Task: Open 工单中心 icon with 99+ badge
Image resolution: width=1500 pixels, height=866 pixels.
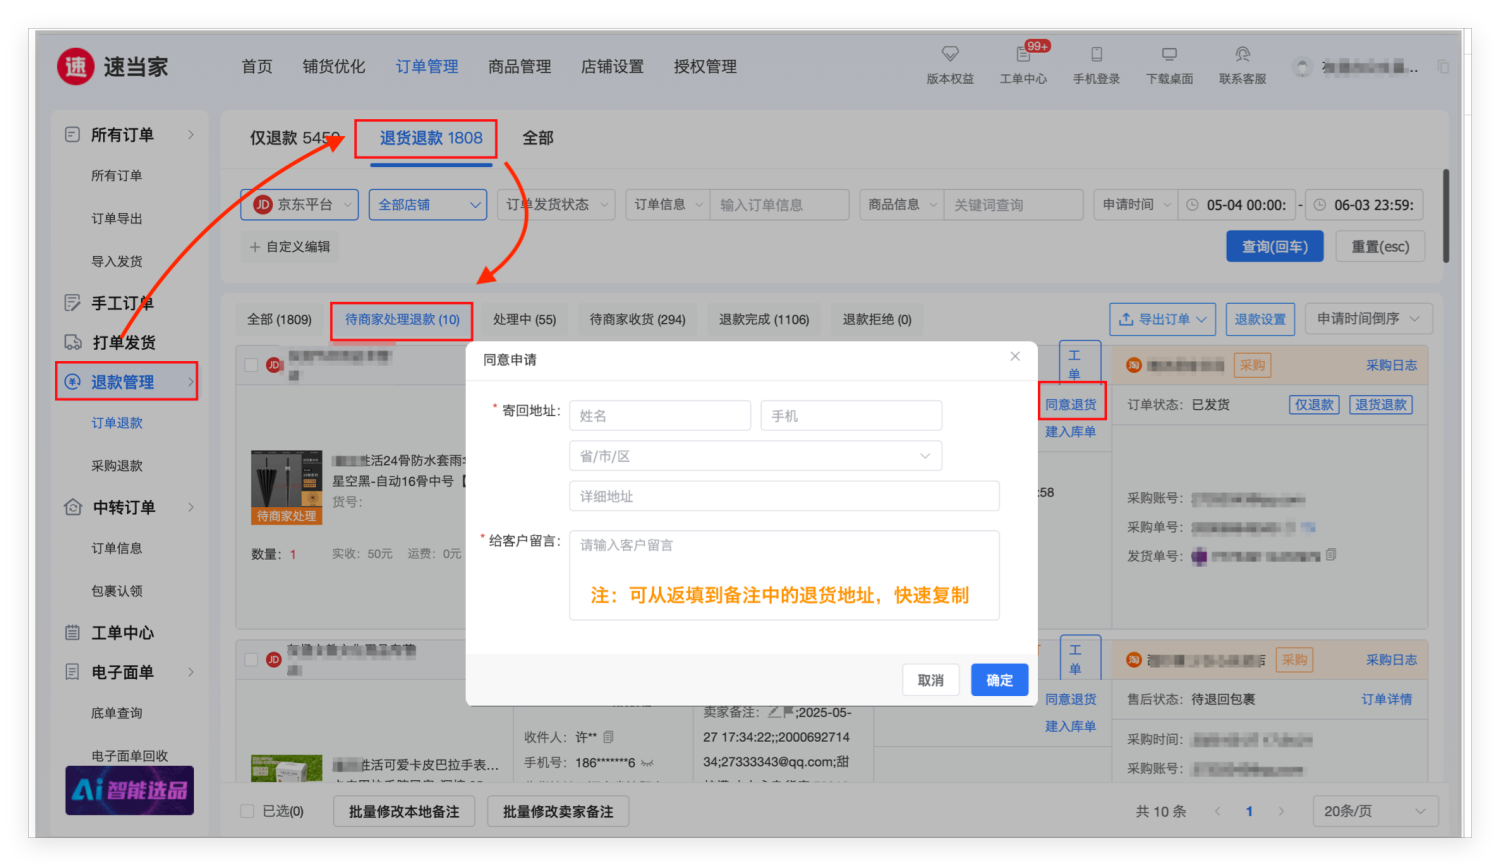Action: pyautogui.click(x=1023, y=54)
